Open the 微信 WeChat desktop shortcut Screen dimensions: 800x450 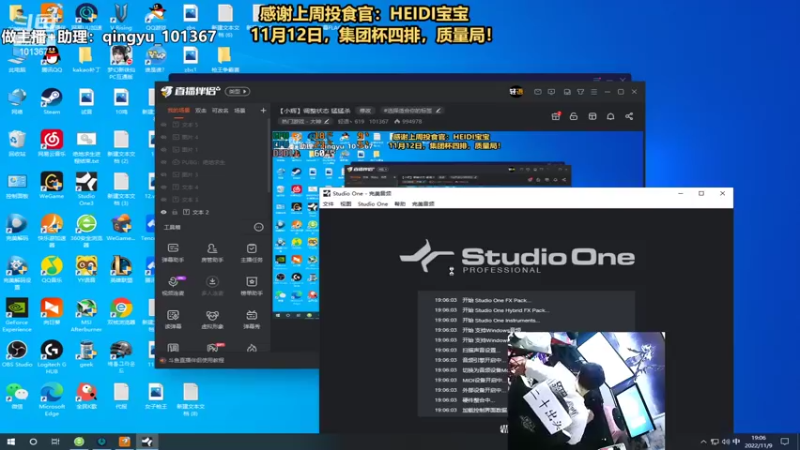click(17, 395)
